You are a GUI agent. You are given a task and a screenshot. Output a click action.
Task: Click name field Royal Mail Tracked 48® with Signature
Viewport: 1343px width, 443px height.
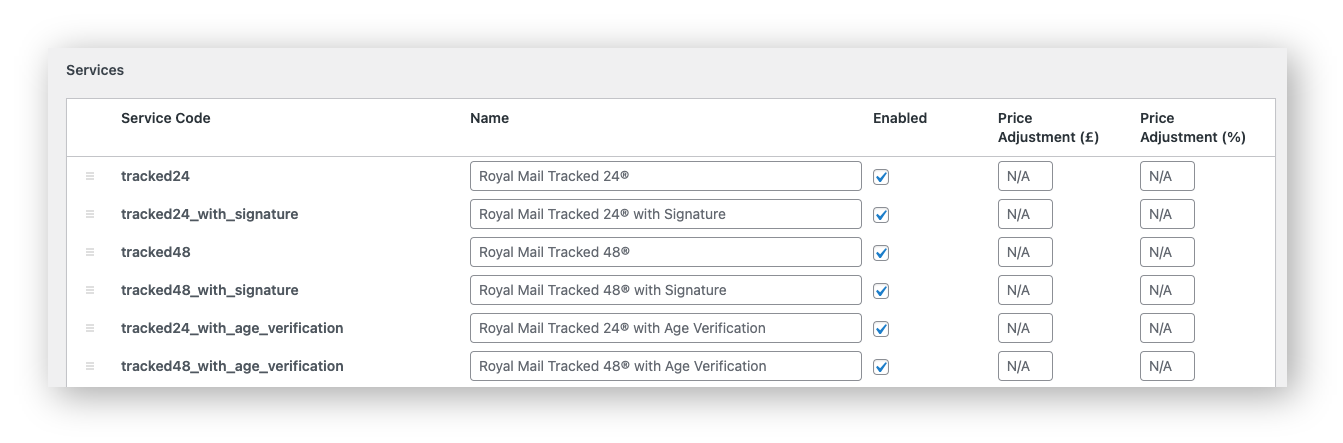click(x=666, y=290)
